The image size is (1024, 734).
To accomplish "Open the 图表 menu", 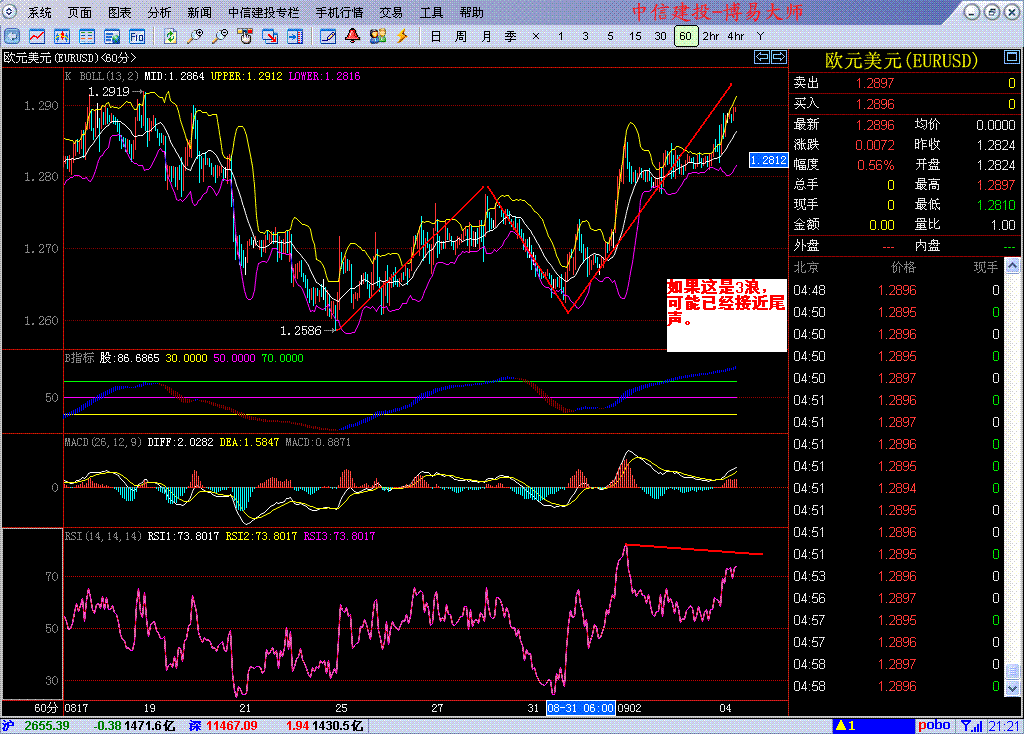I will pos(120,12).
